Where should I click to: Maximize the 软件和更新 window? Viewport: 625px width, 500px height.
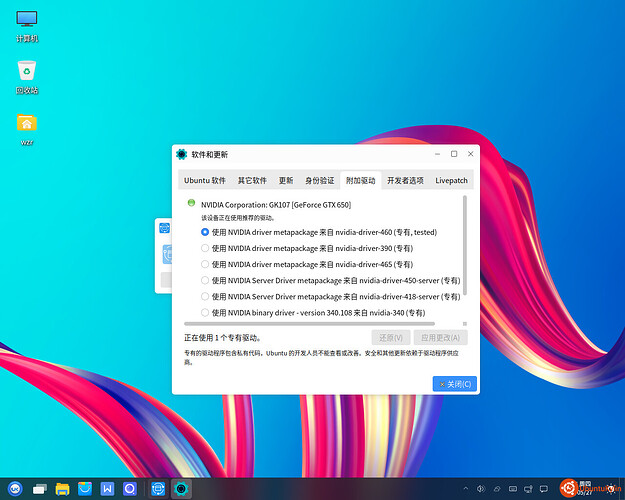pyautogui.click(x=454, y=154)
